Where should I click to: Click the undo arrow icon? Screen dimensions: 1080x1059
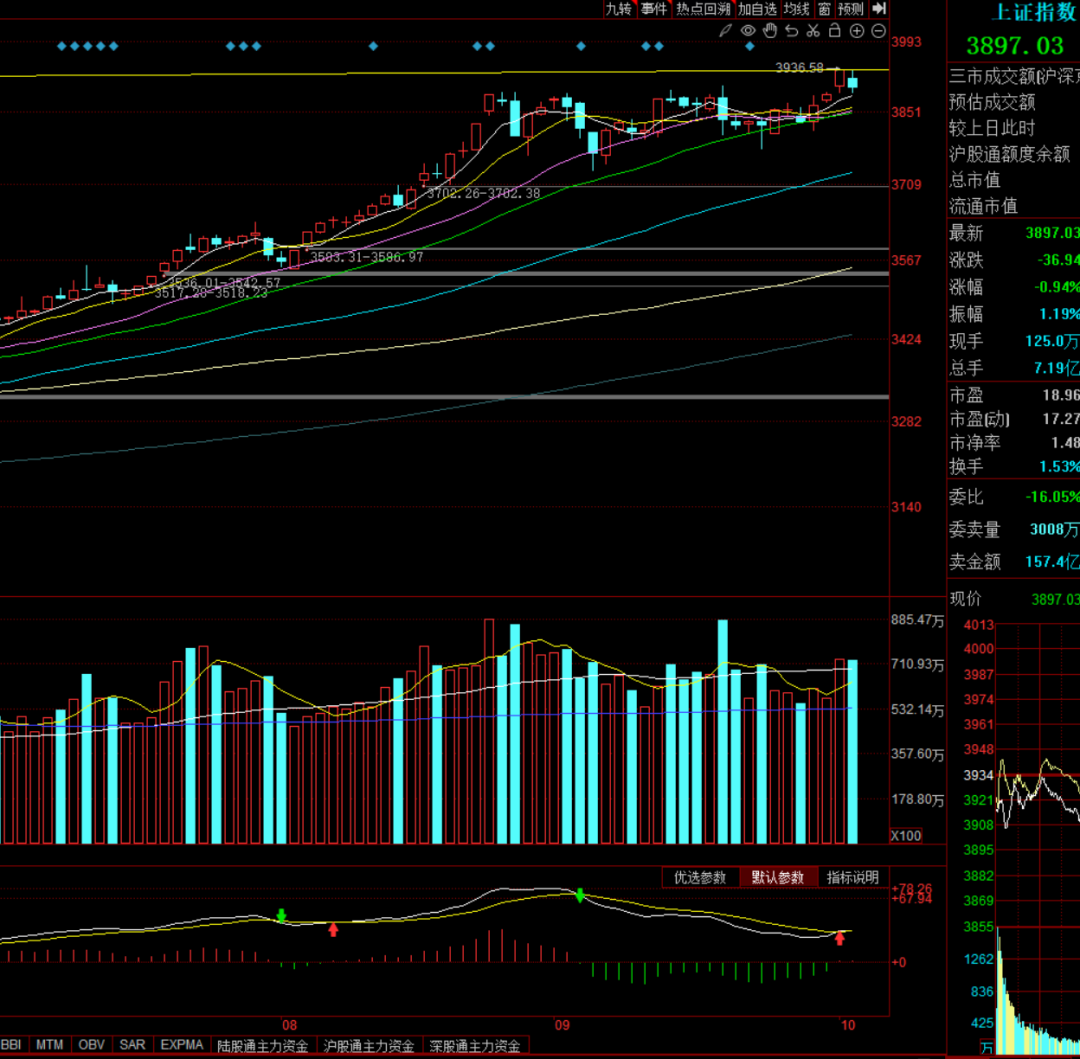tap(792, 31)
